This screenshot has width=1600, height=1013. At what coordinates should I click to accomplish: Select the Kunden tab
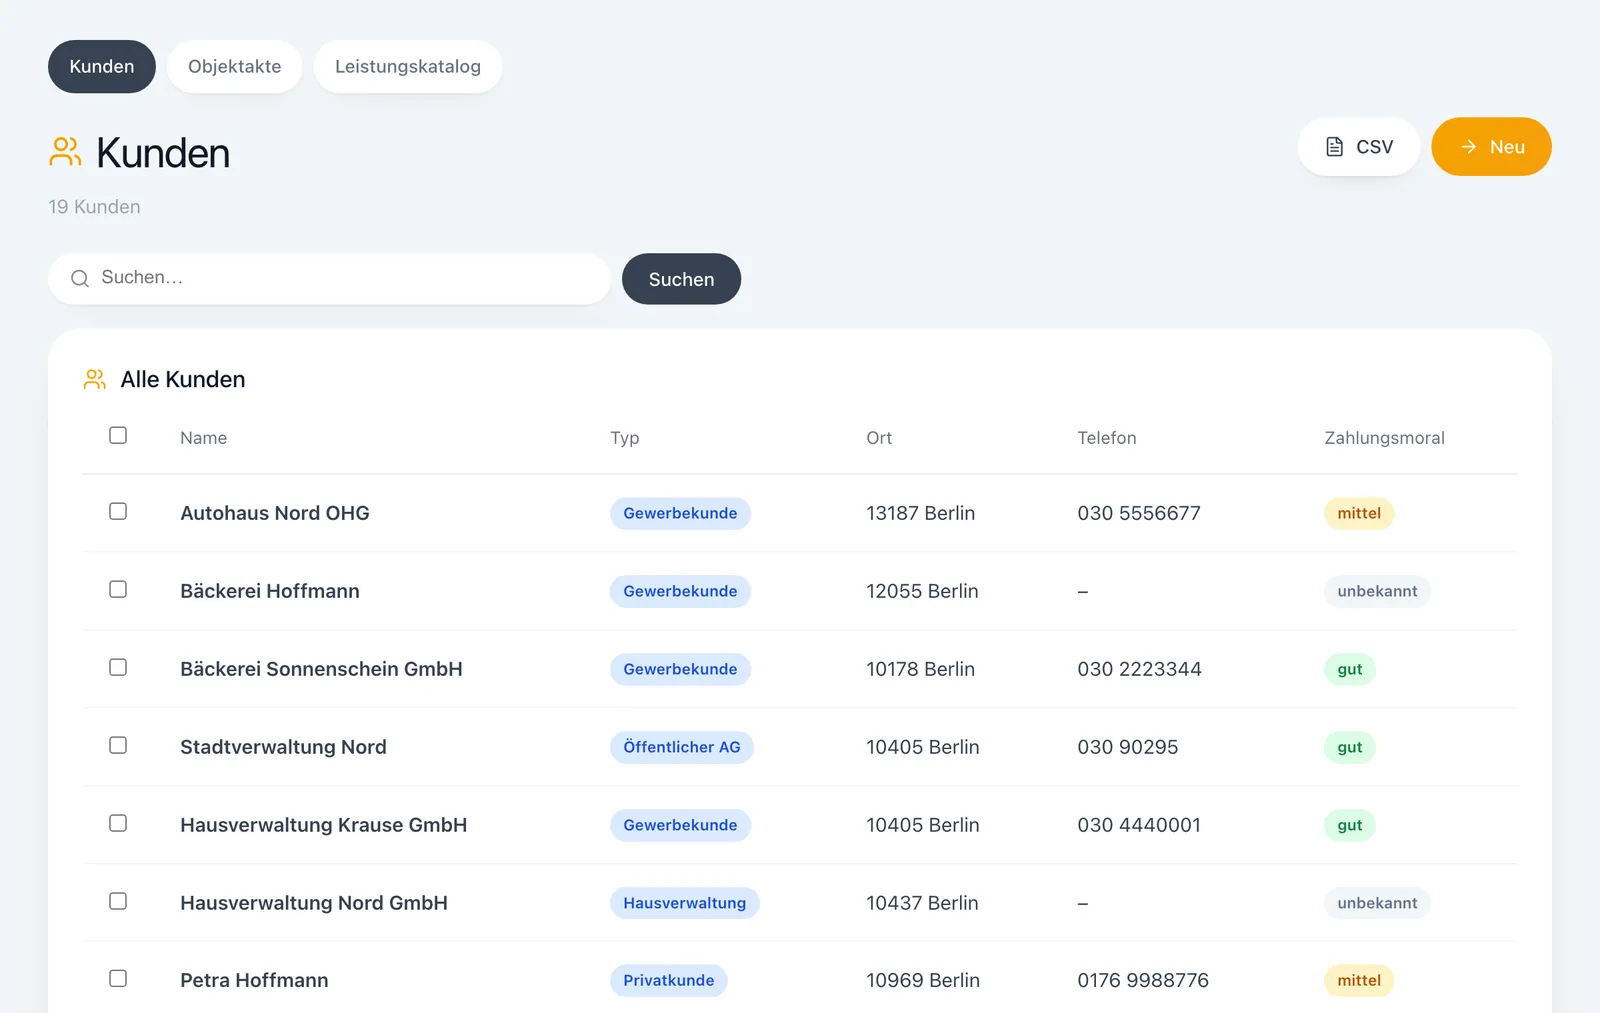[102, 67]
